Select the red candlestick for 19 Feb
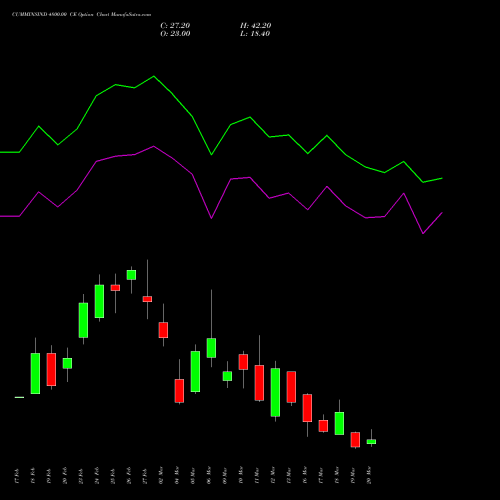The height and width of the screenshot is (500, 500). click(x=51, y=369)
